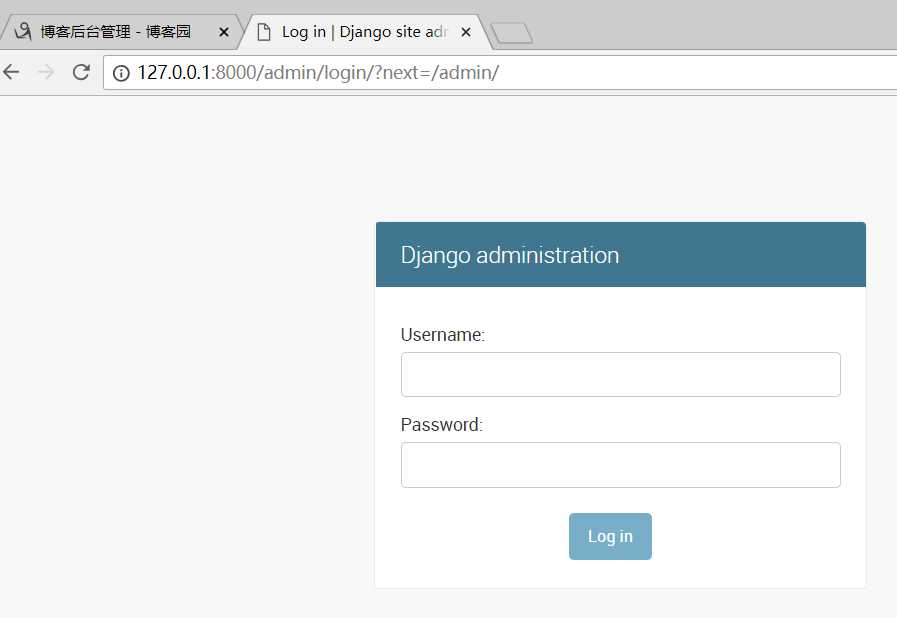The width and height of the screenshot is (897, 618).
Task: Open a new tab with the new-tab button
Action: pyautogui.click(x=512, y=33)
